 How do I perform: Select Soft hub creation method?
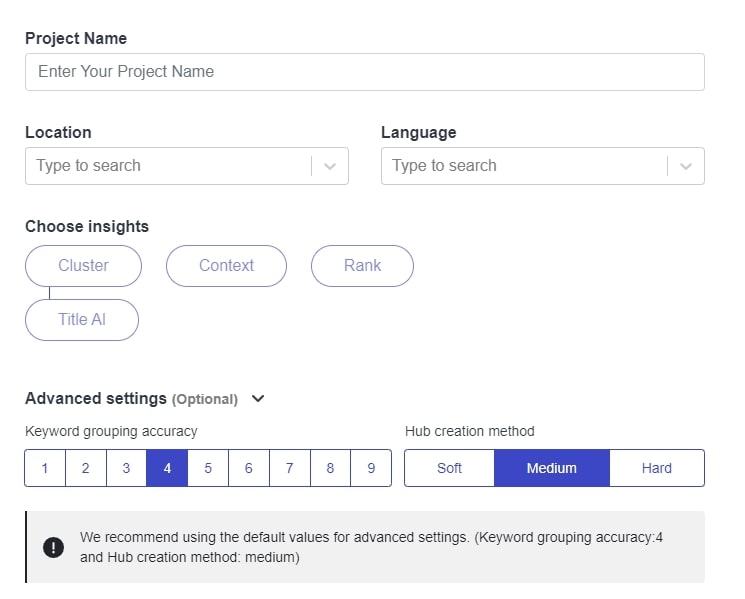click(449, 468)
